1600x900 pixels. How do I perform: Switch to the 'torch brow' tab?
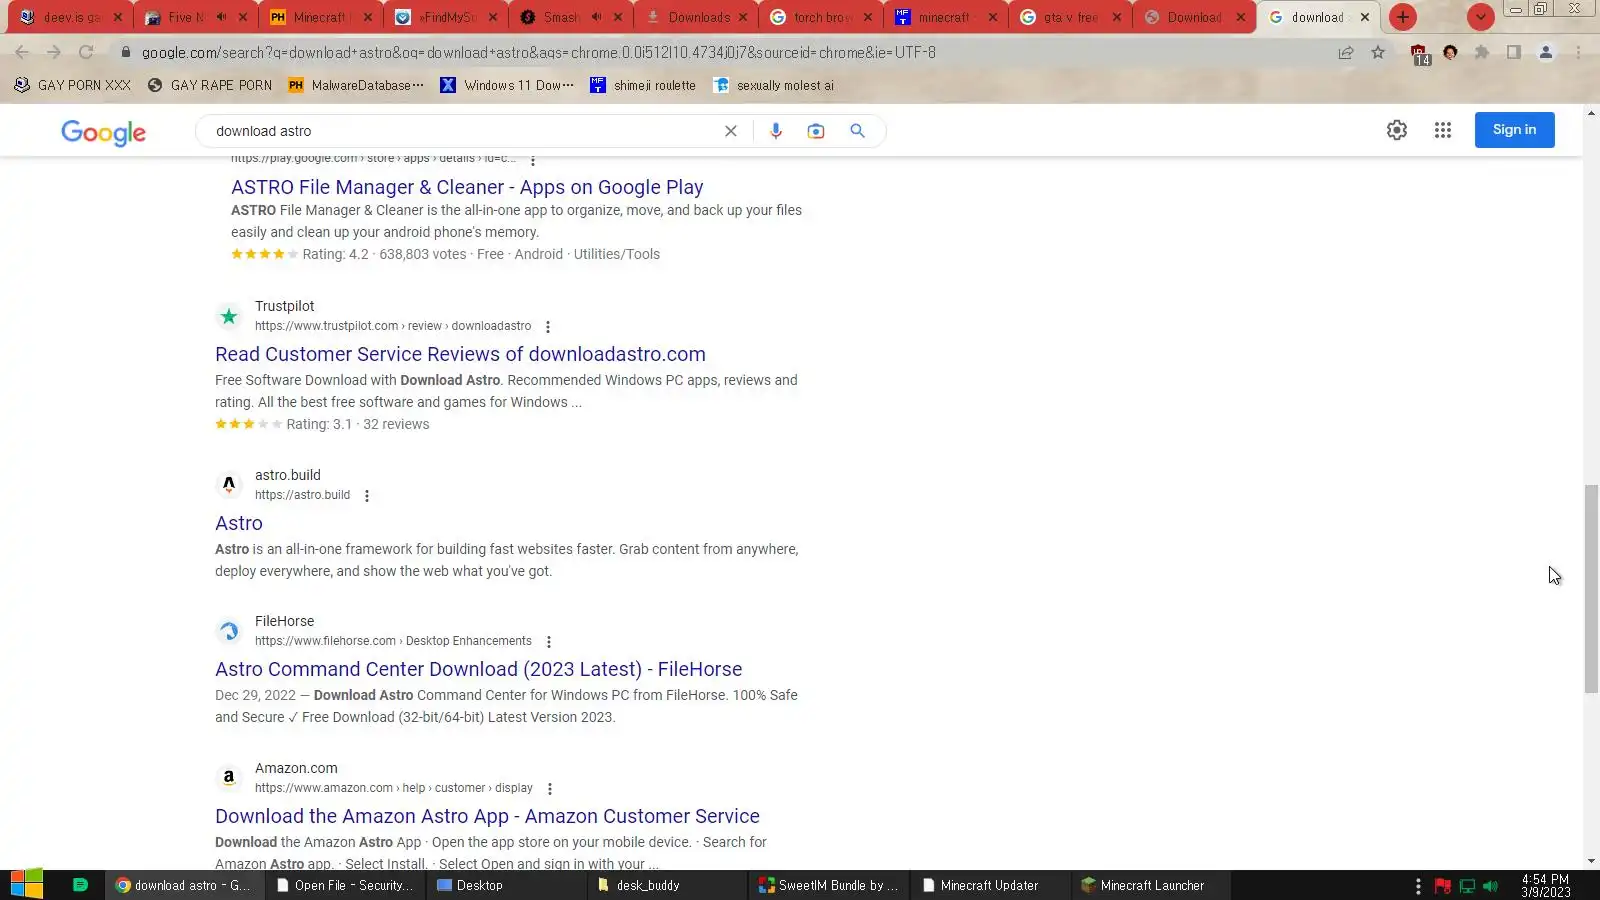pyautogui.click(x=822, y=17)
